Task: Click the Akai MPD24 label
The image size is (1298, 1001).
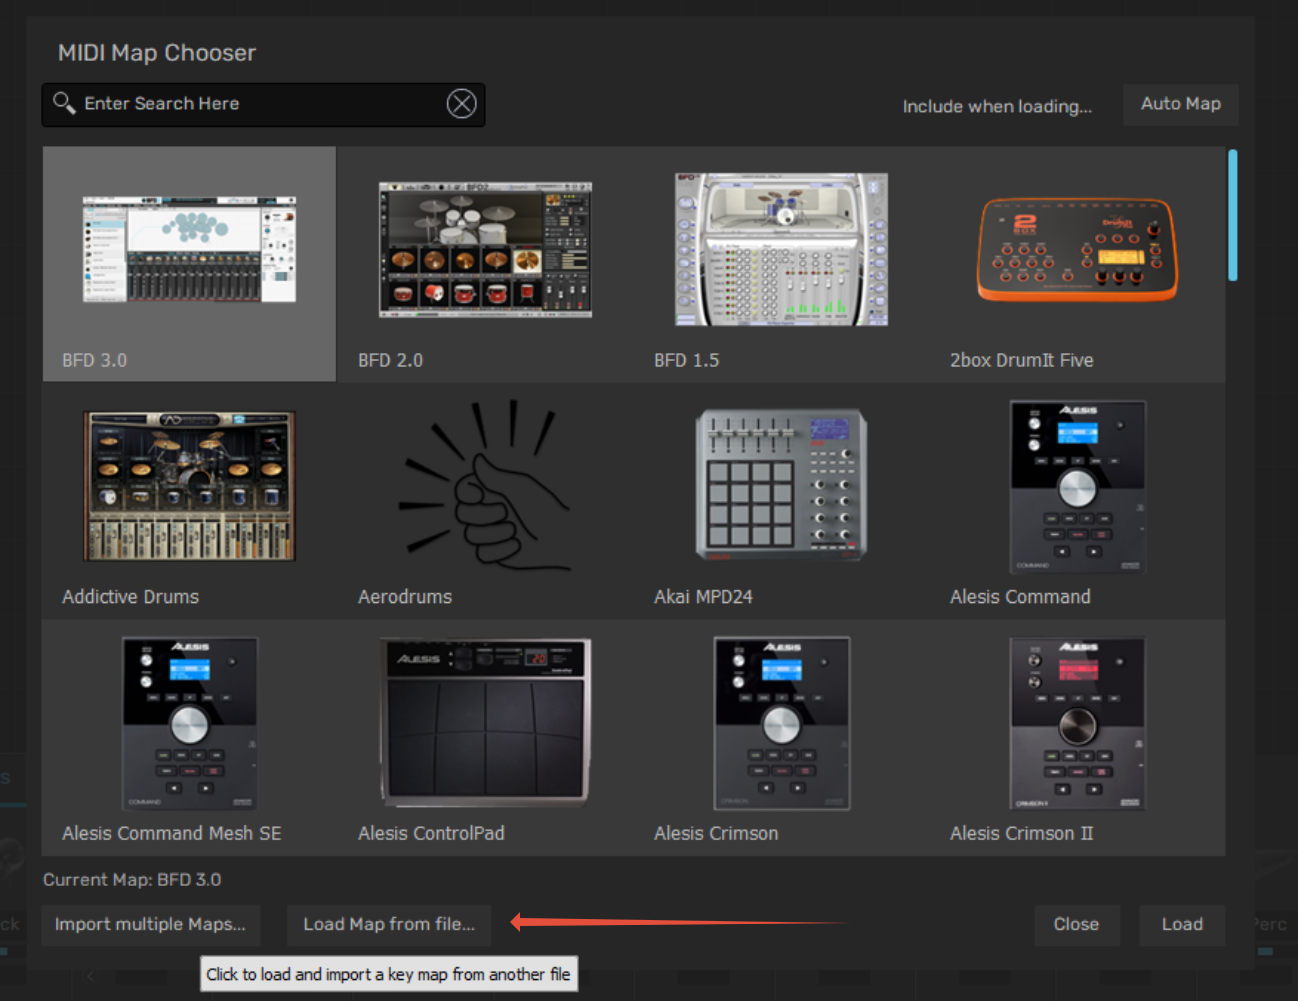Action: (x=704, y=597)
